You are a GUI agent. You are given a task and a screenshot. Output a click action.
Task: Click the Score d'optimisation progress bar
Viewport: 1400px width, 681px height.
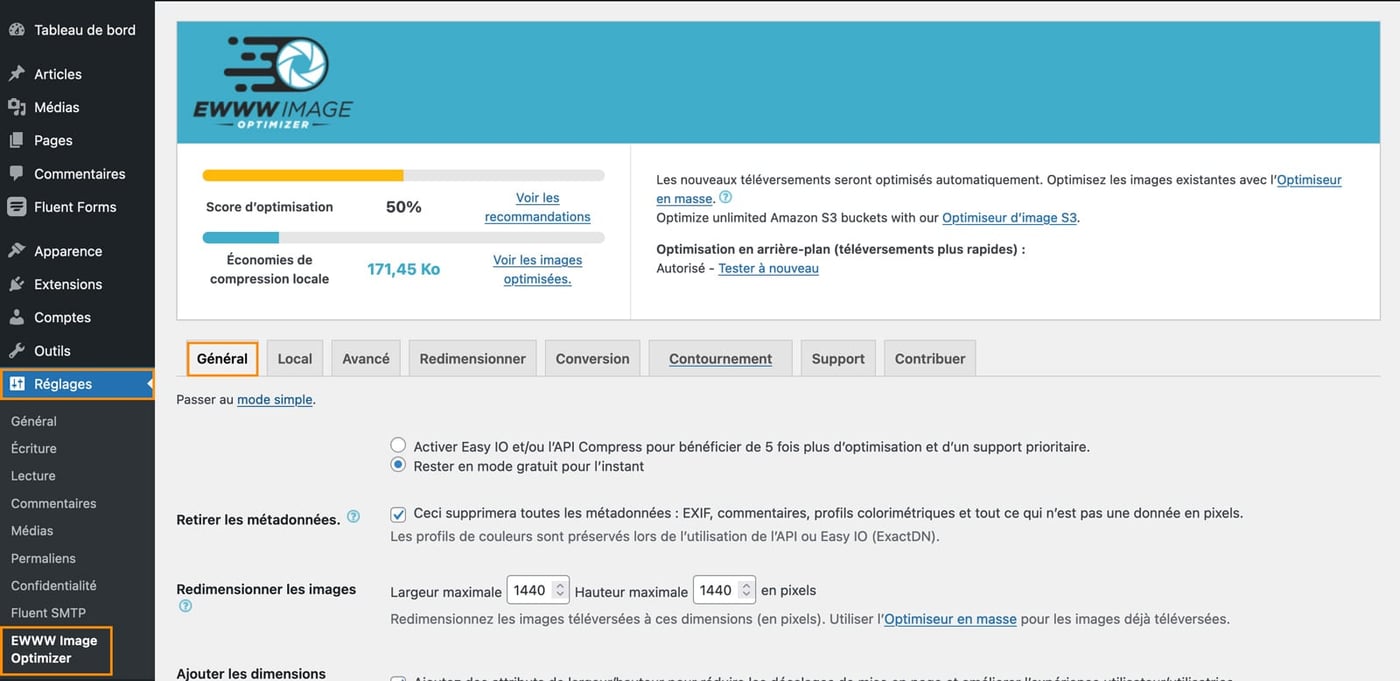[x=403, y=174]
